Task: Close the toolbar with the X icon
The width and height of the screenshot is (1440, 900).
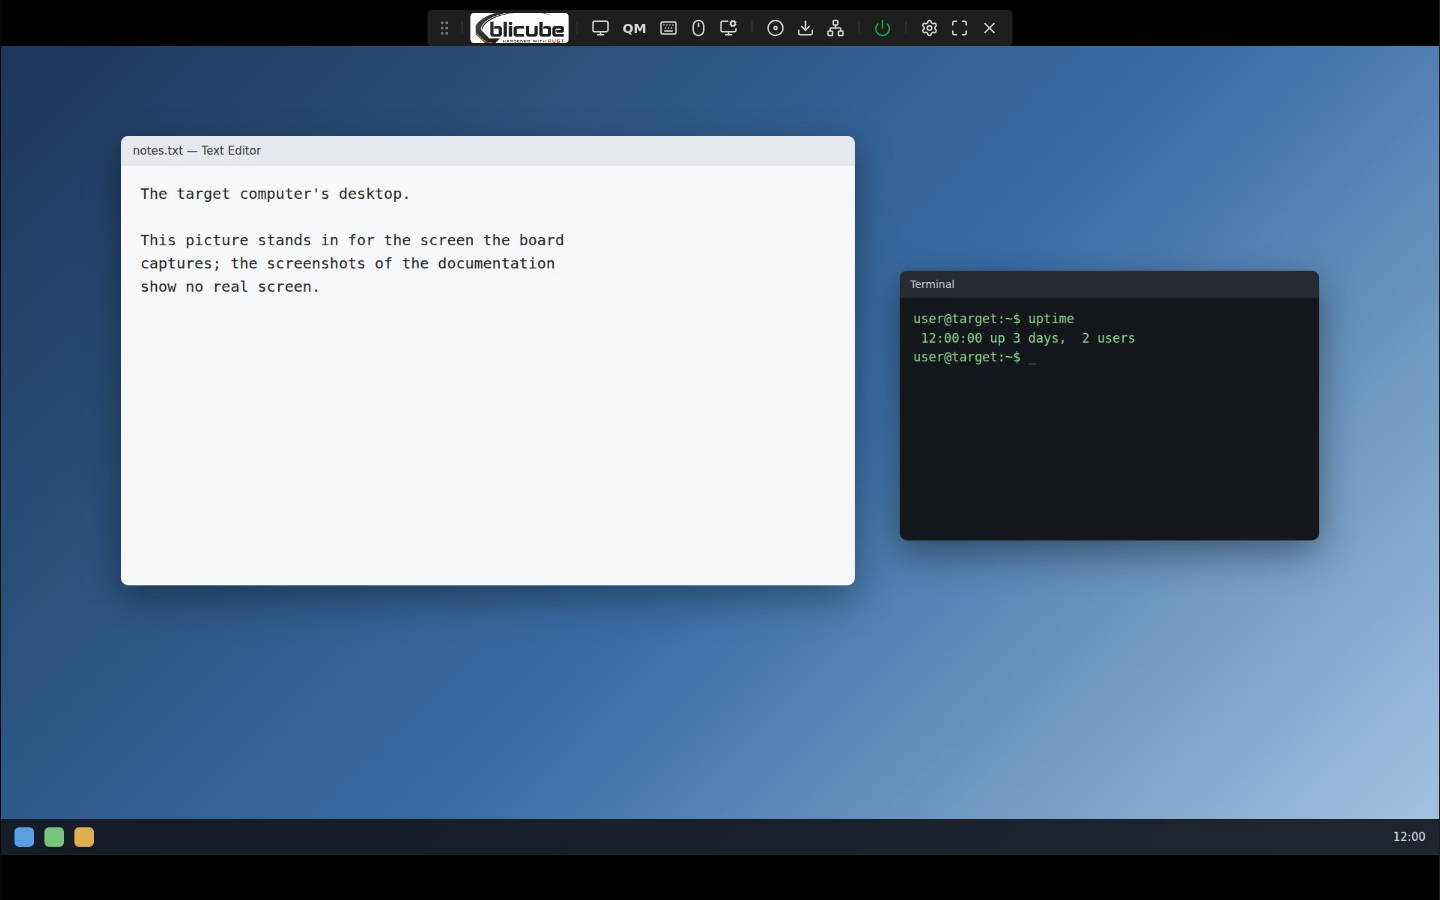Action: click(x=989, y=28)
